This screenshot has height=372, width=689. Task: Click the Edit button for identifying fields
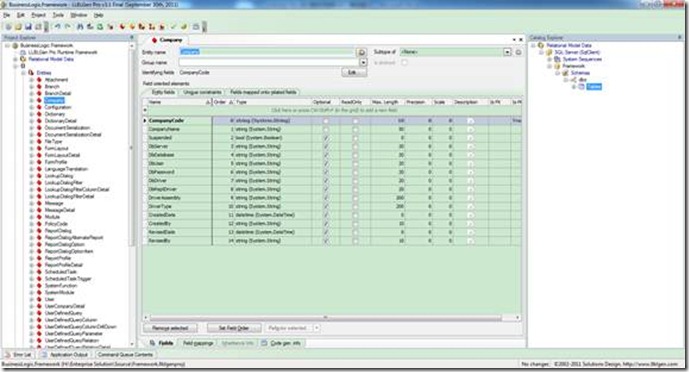click(353, 72)
